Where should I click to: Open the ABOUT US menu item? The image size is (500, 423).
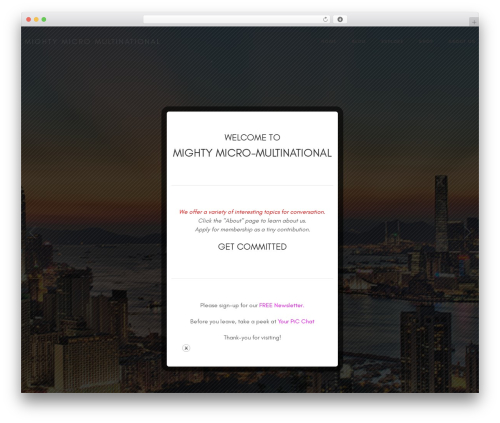[x=461, y=41]
